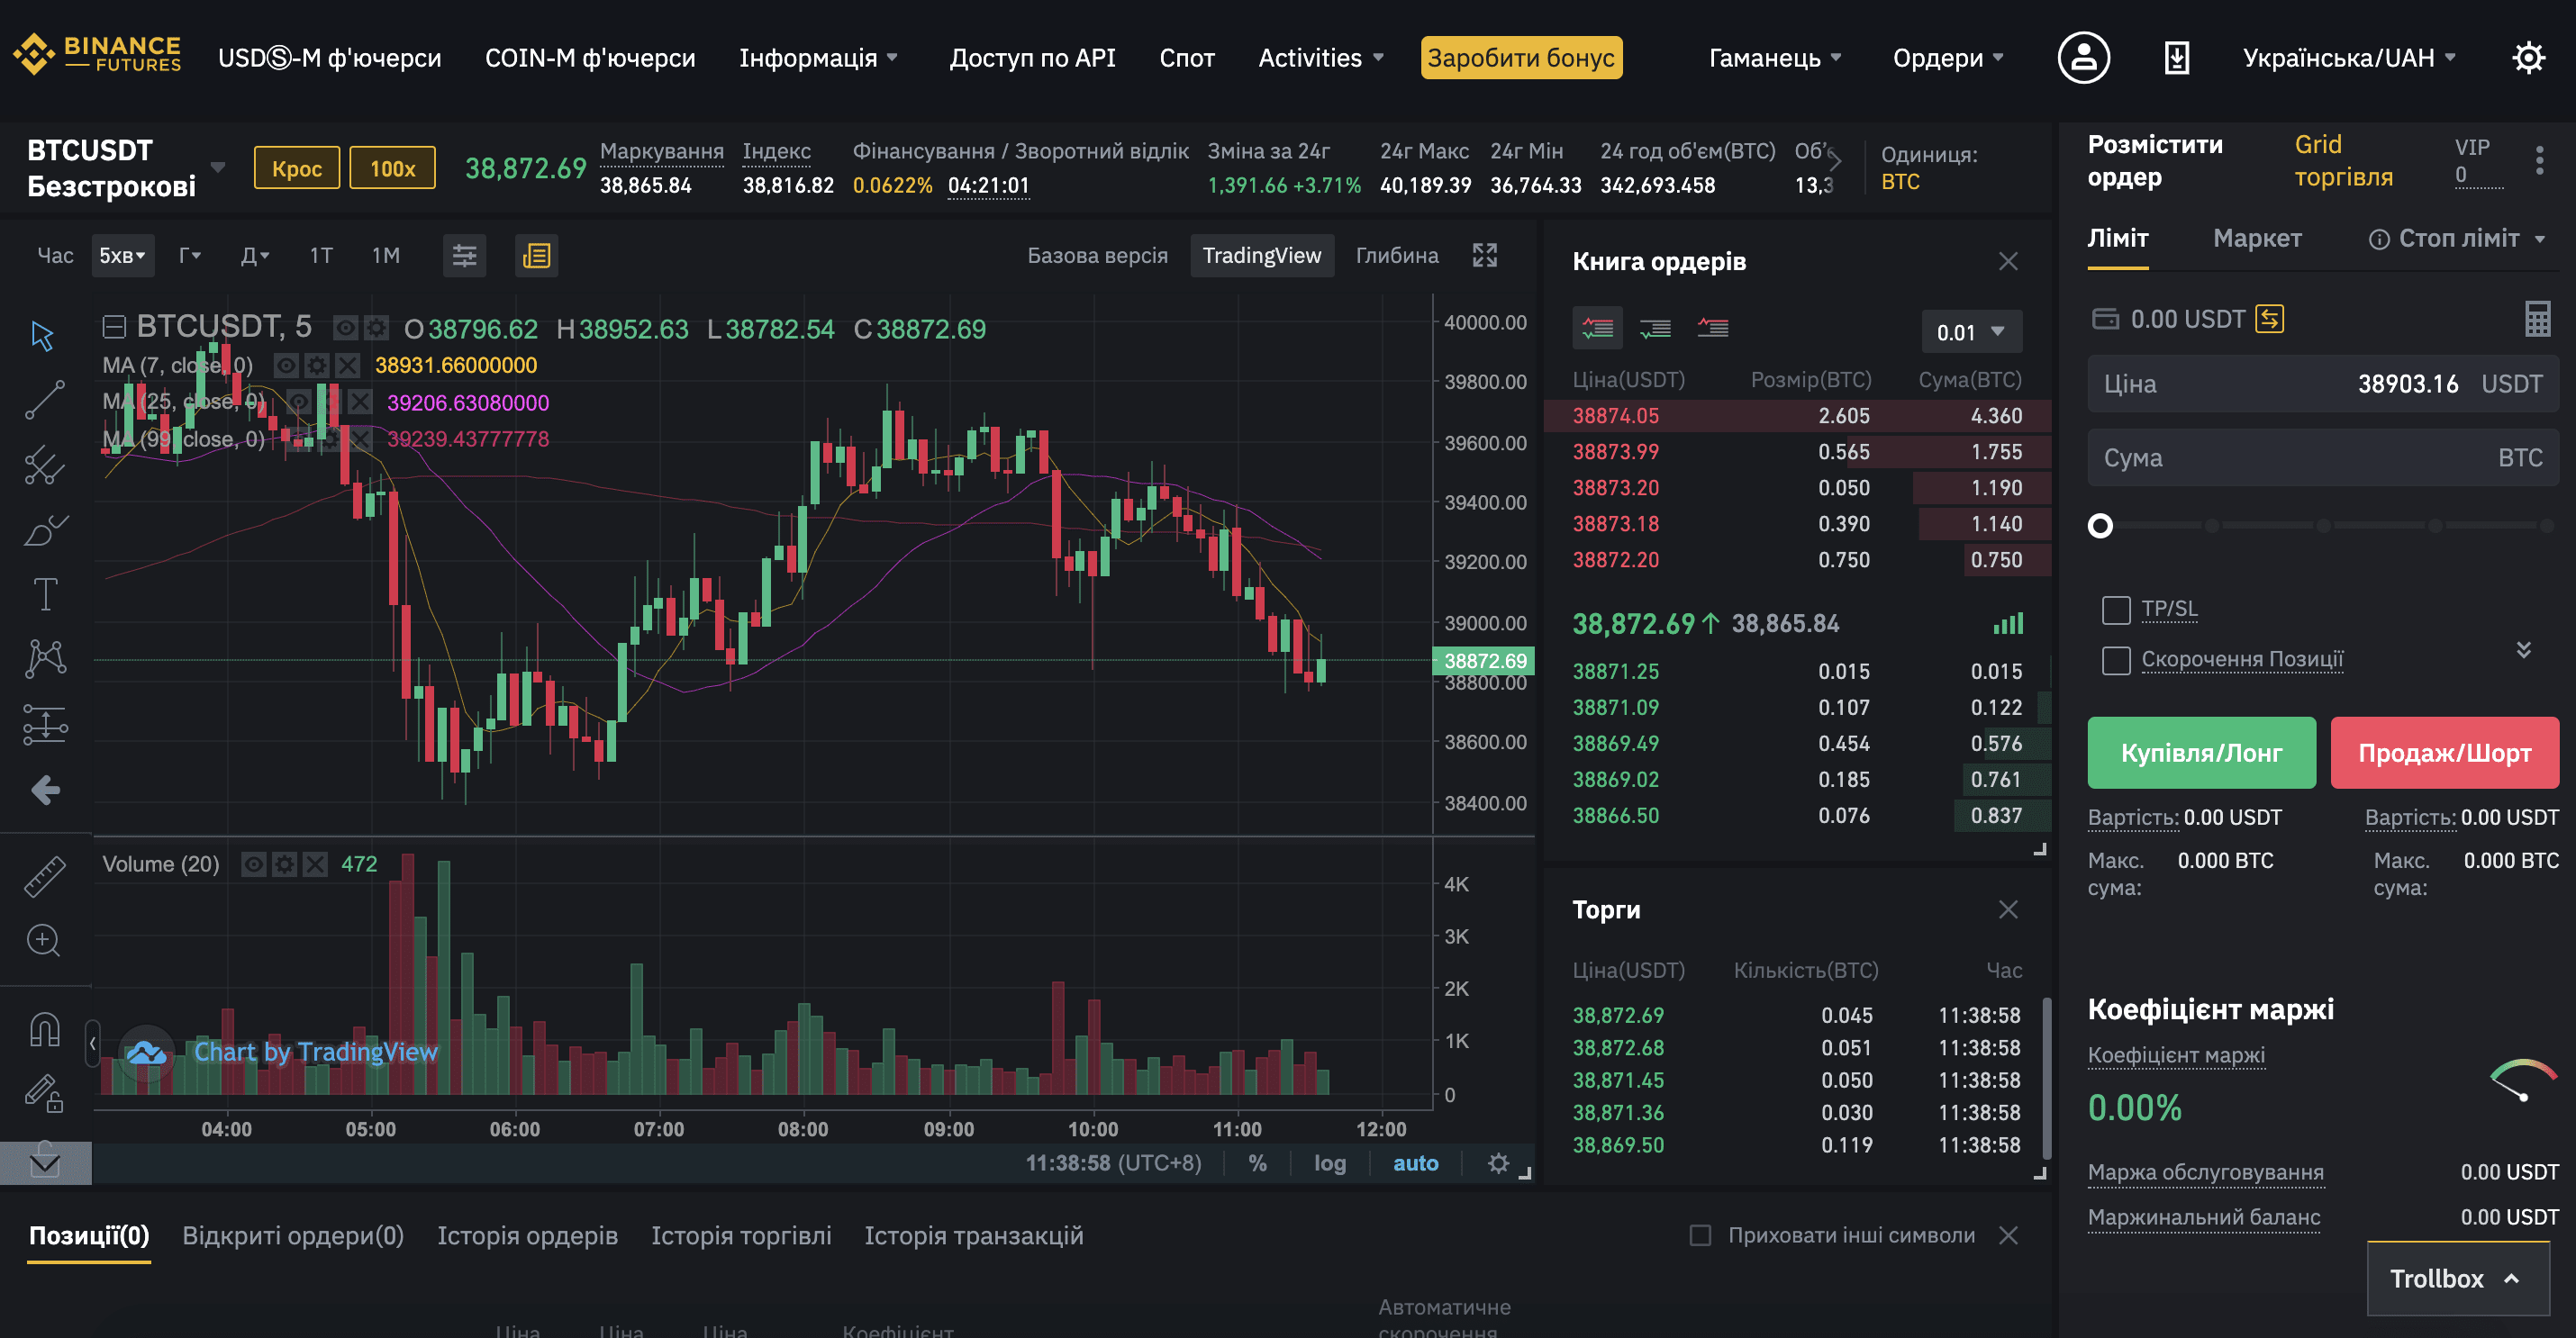The image size is (2576, 1338).
Task: Open order book 0.01 precision dropdown
Action: 1971,332
